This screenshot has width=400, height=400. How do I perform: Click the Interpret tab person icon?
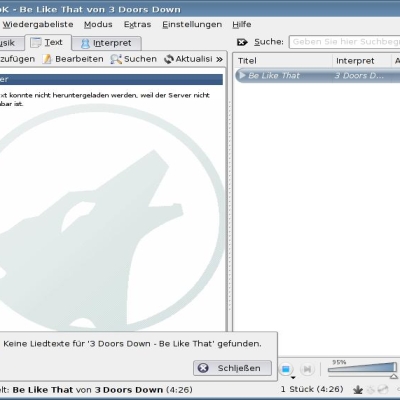(x=85, y=43)
